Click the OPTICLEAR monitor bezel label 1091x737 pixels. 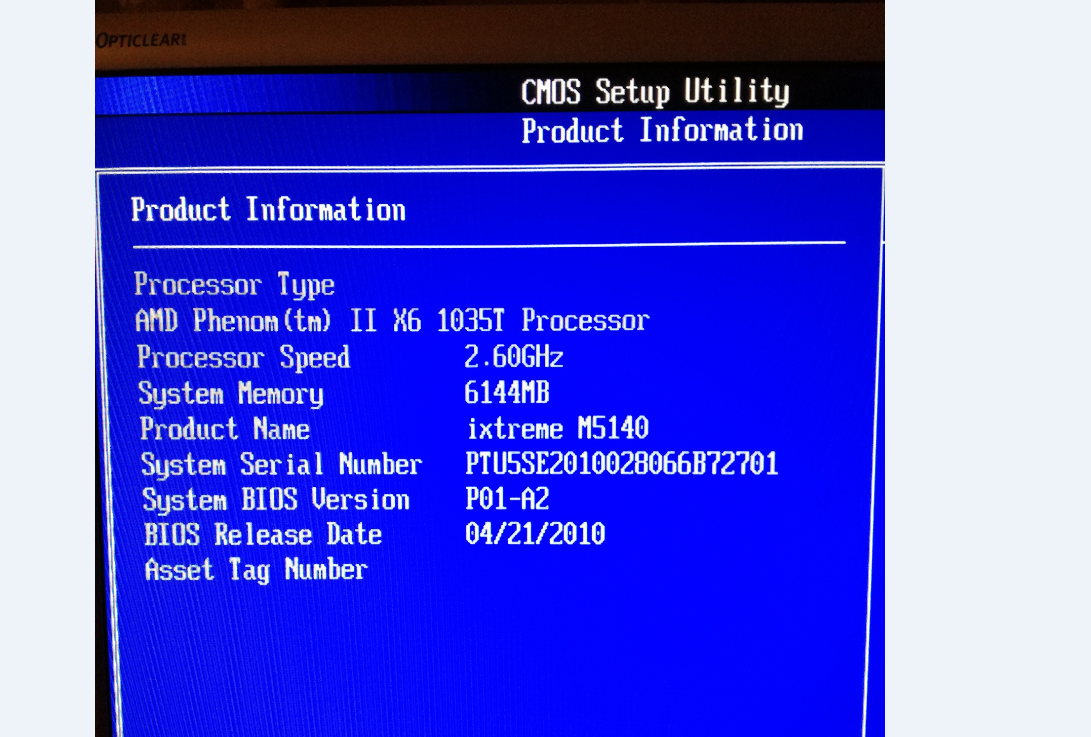point(141,40)
